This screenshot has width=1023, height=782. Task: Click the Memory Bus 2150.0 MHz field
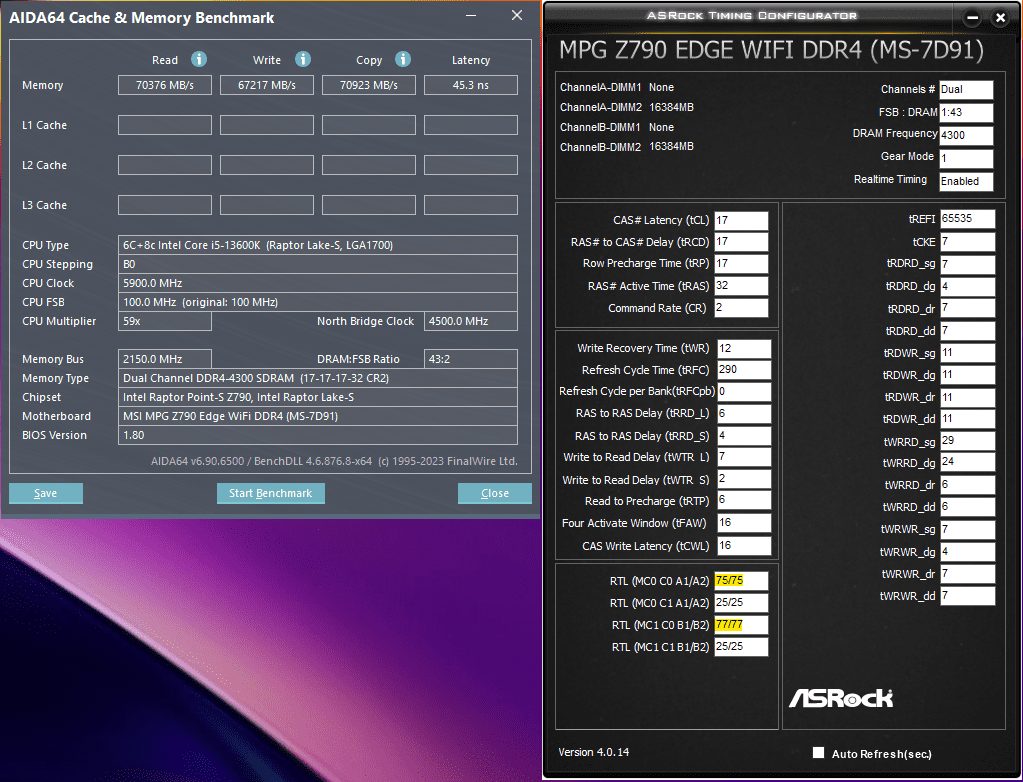coord(164,359)
